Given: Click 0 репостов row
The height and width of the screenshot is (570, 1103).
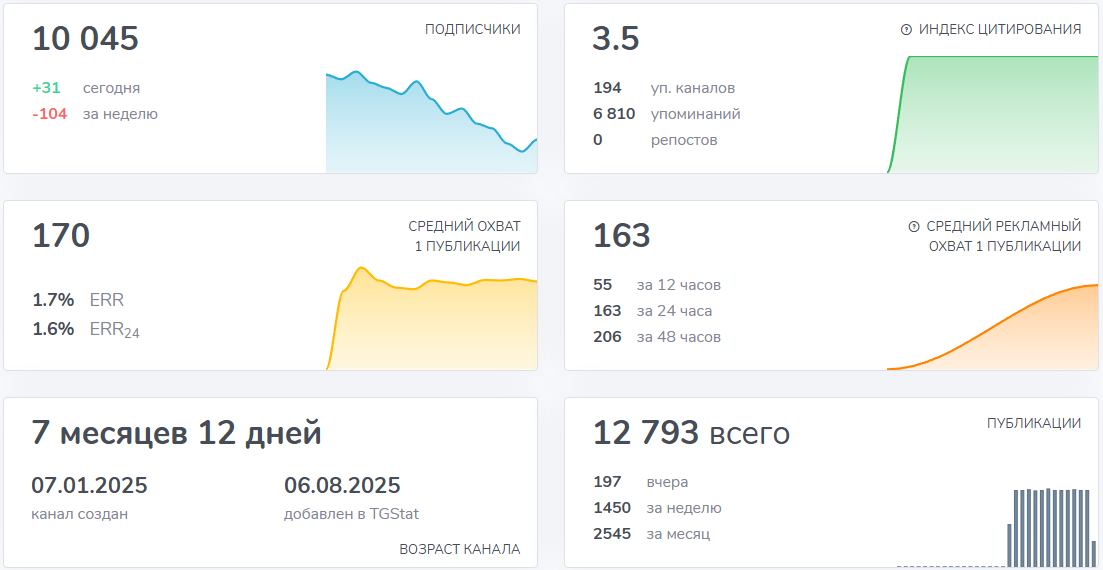Looking at the screenshot, I should pos(655,140).
